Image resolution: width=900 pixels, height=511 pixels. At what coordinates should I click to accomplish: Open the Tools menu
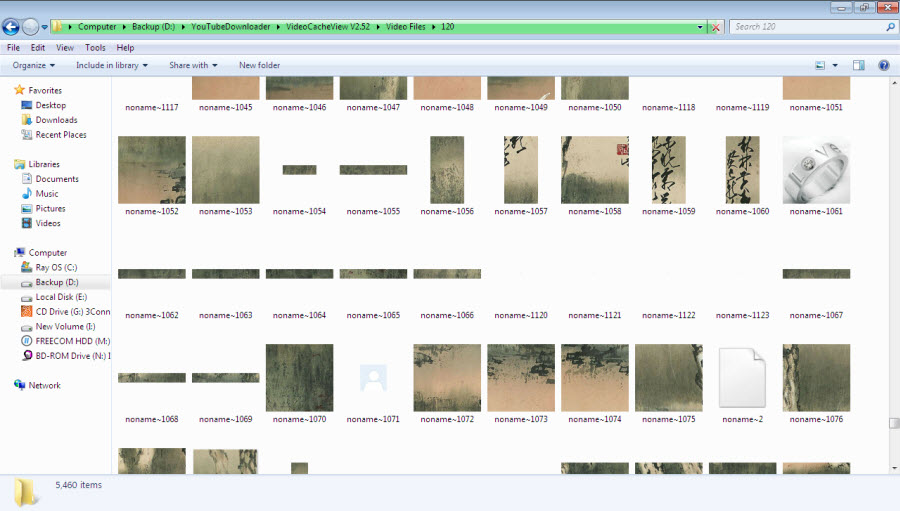[95, 48]
